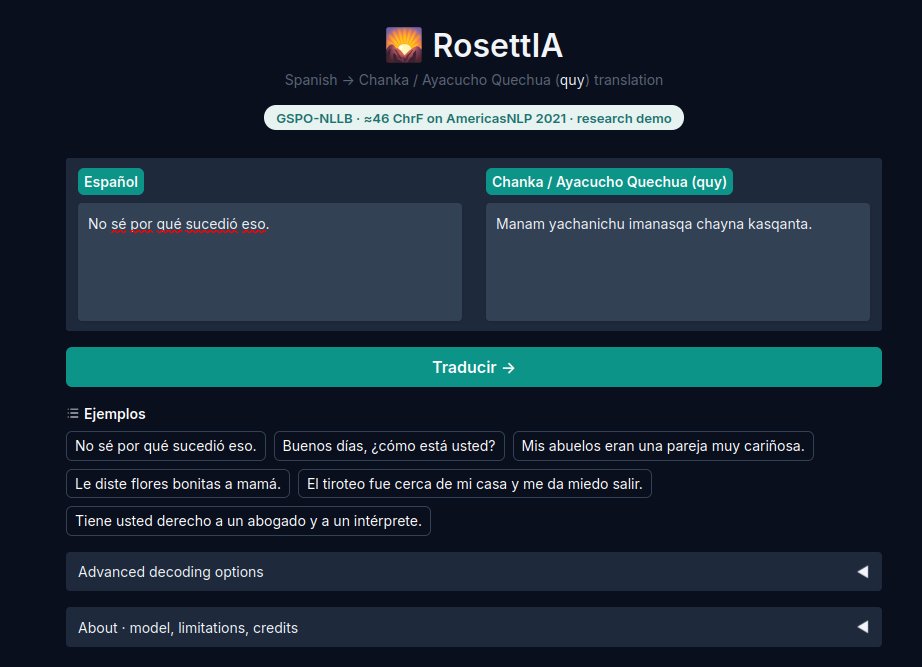Expand Advanced decoding options accordion
Screen dimensions: 922x667
click(x=473, y=572)
